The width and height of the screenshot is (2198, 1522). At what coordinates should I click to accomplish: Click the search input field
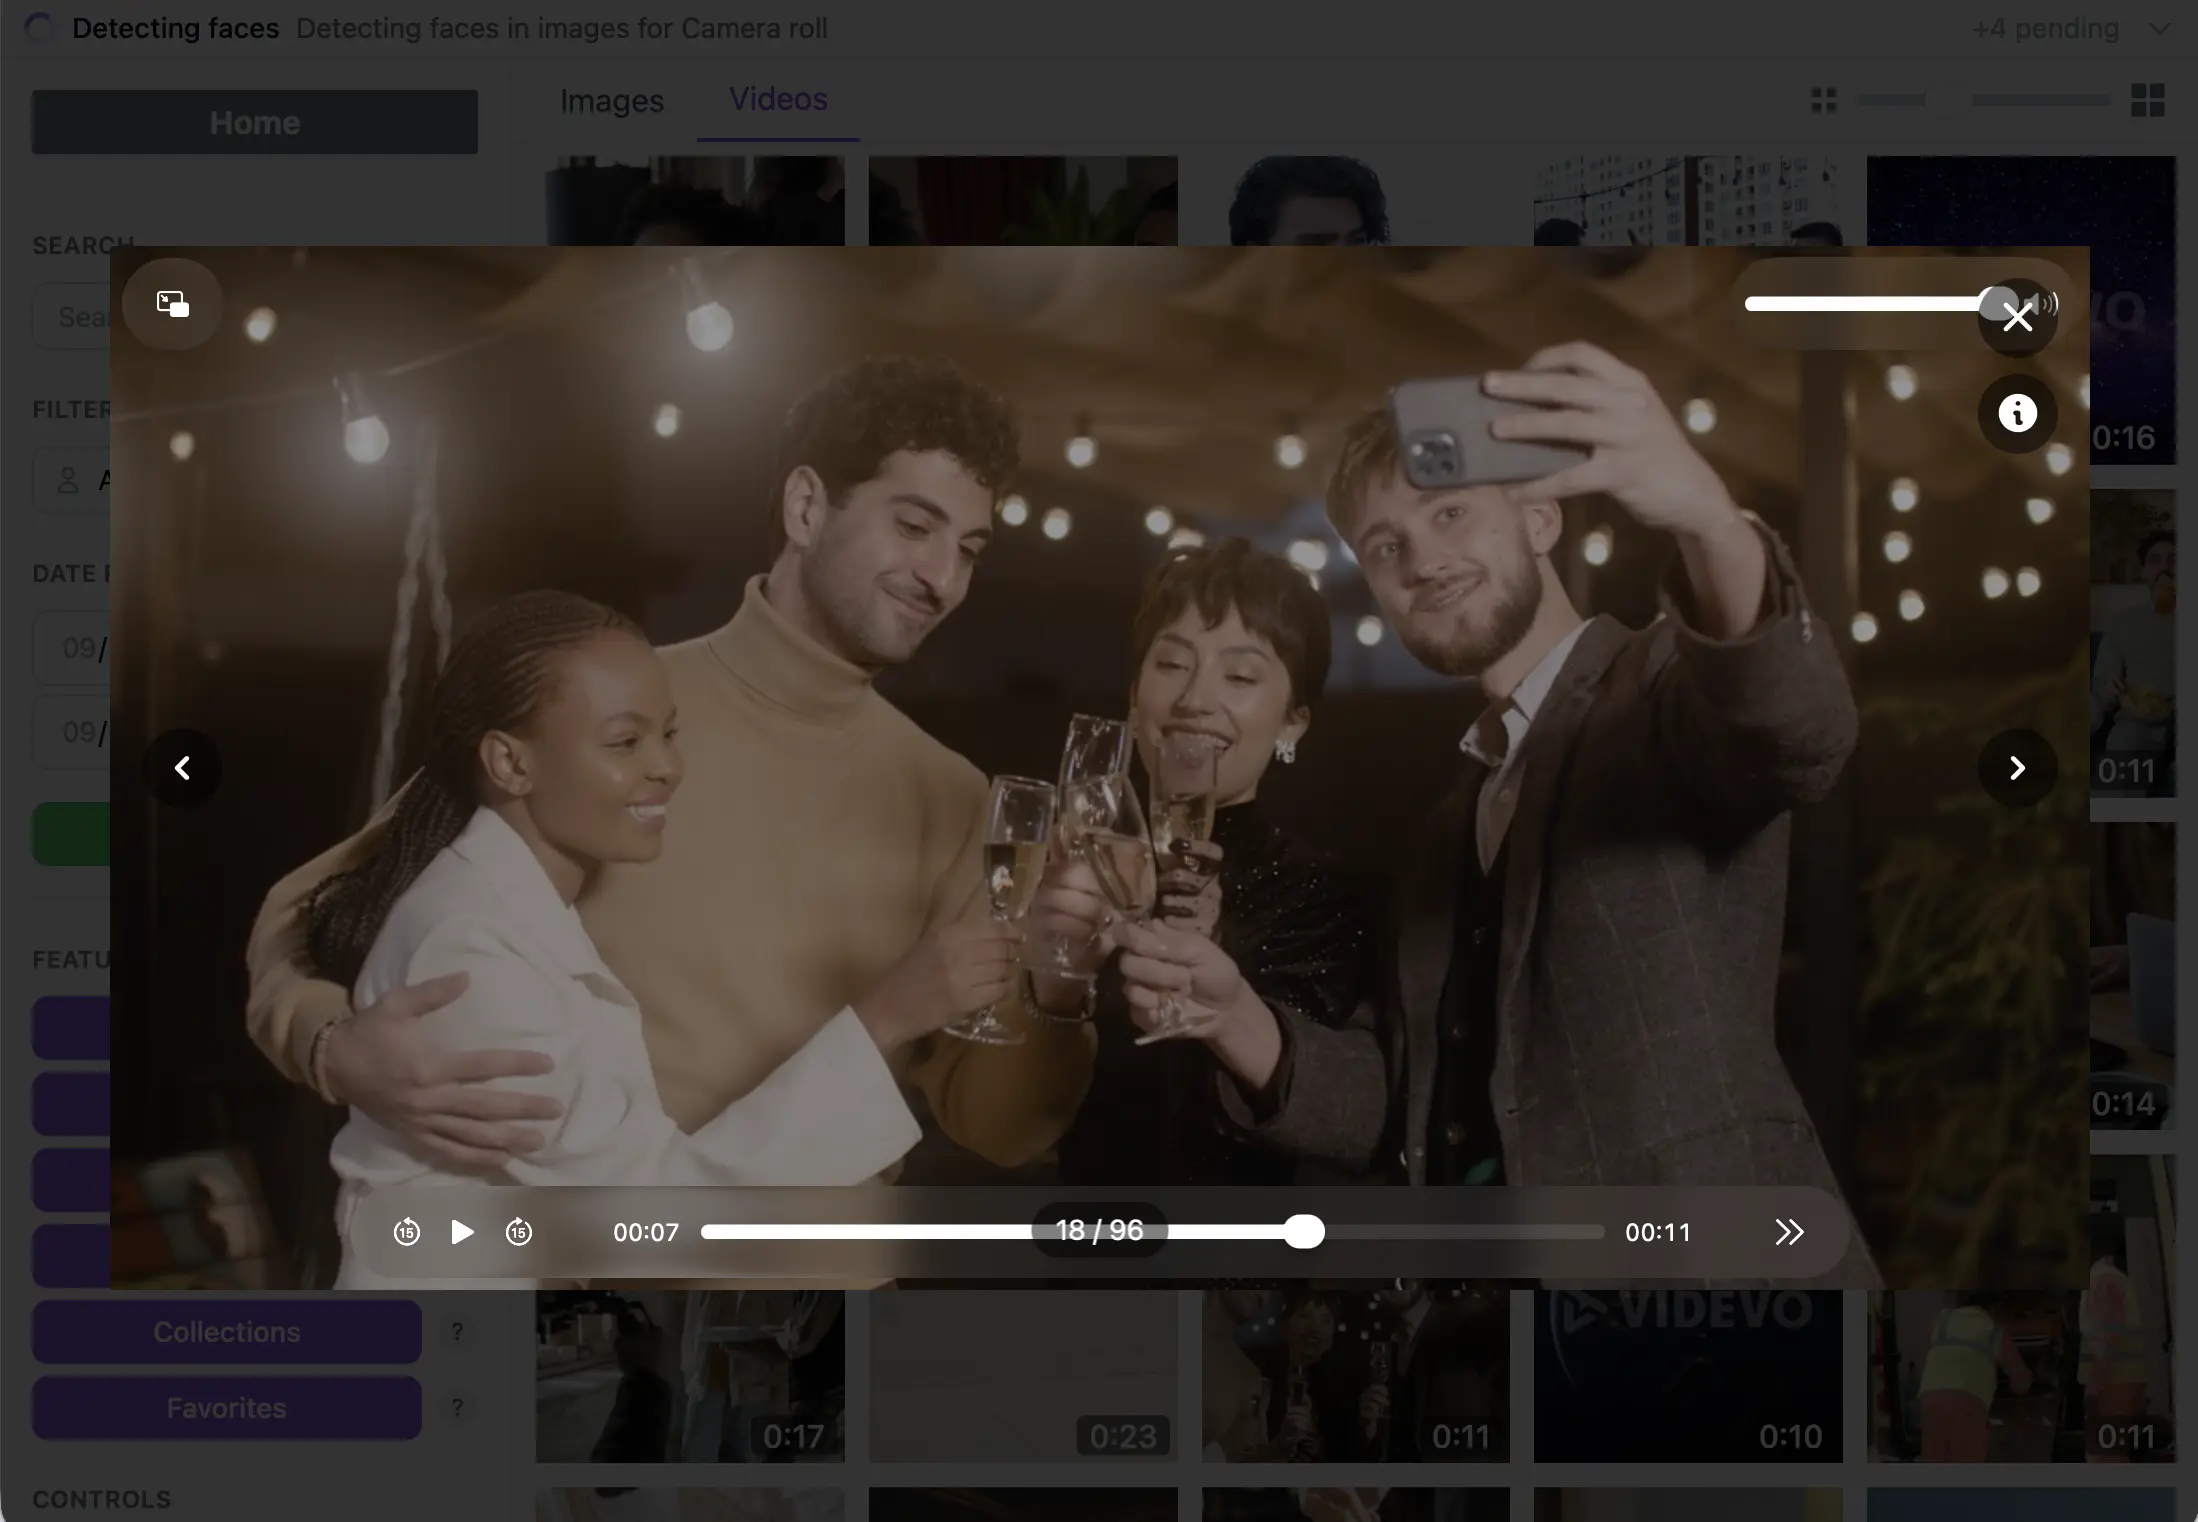tap(72, 317)
